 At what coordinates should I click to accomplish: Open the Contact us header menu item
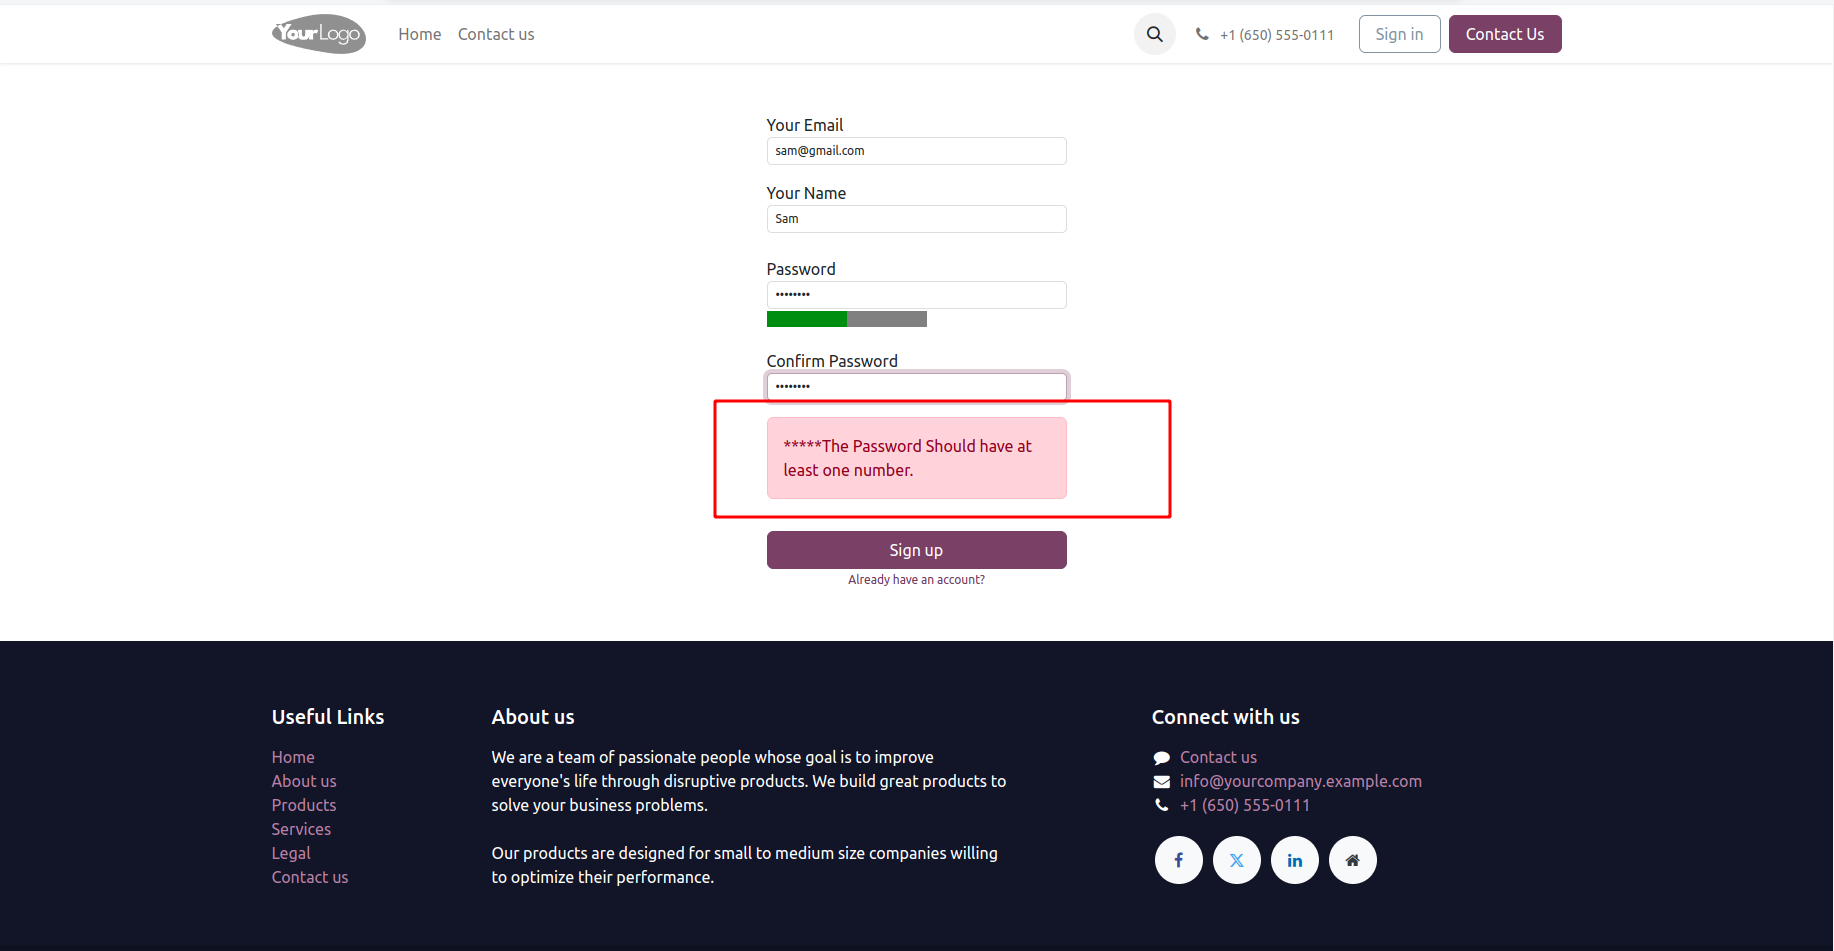tap(496, 34)
